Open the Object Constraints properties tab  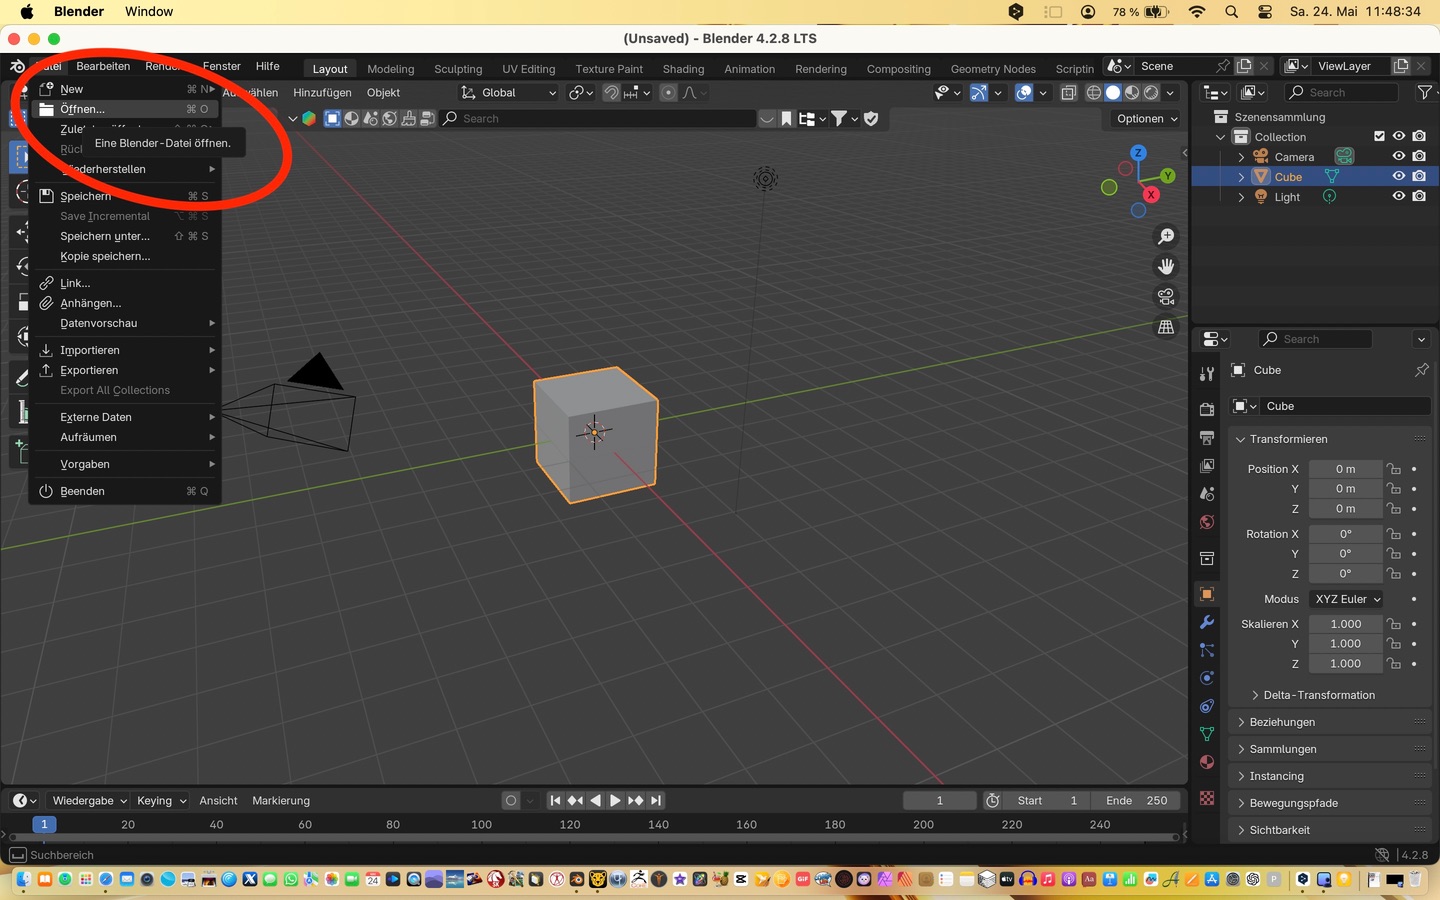click(1207, 706)
